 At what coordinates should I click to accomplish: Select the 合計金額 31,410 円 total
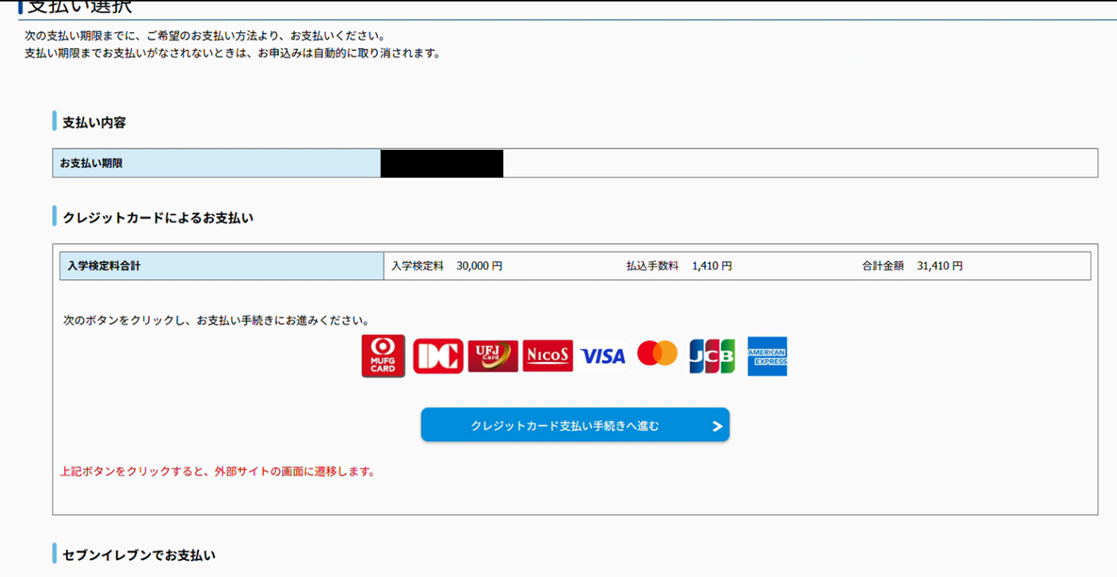912,266
